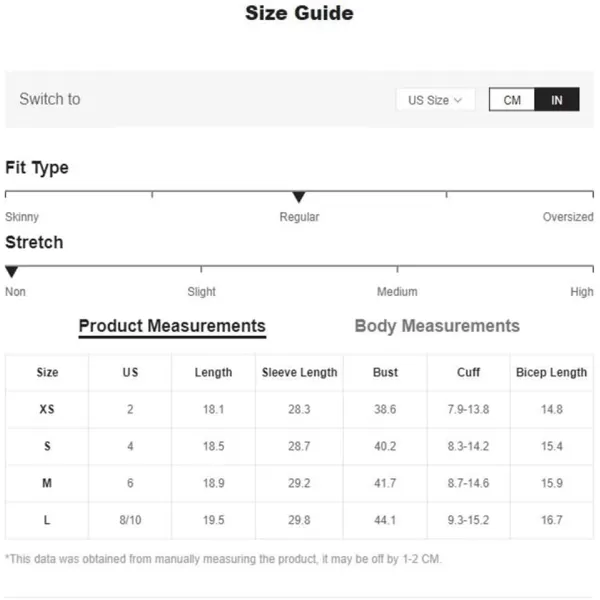Click the S size row label
This screenshot has height=600, width=600.
pyautogui.click(x=47, y=446)
